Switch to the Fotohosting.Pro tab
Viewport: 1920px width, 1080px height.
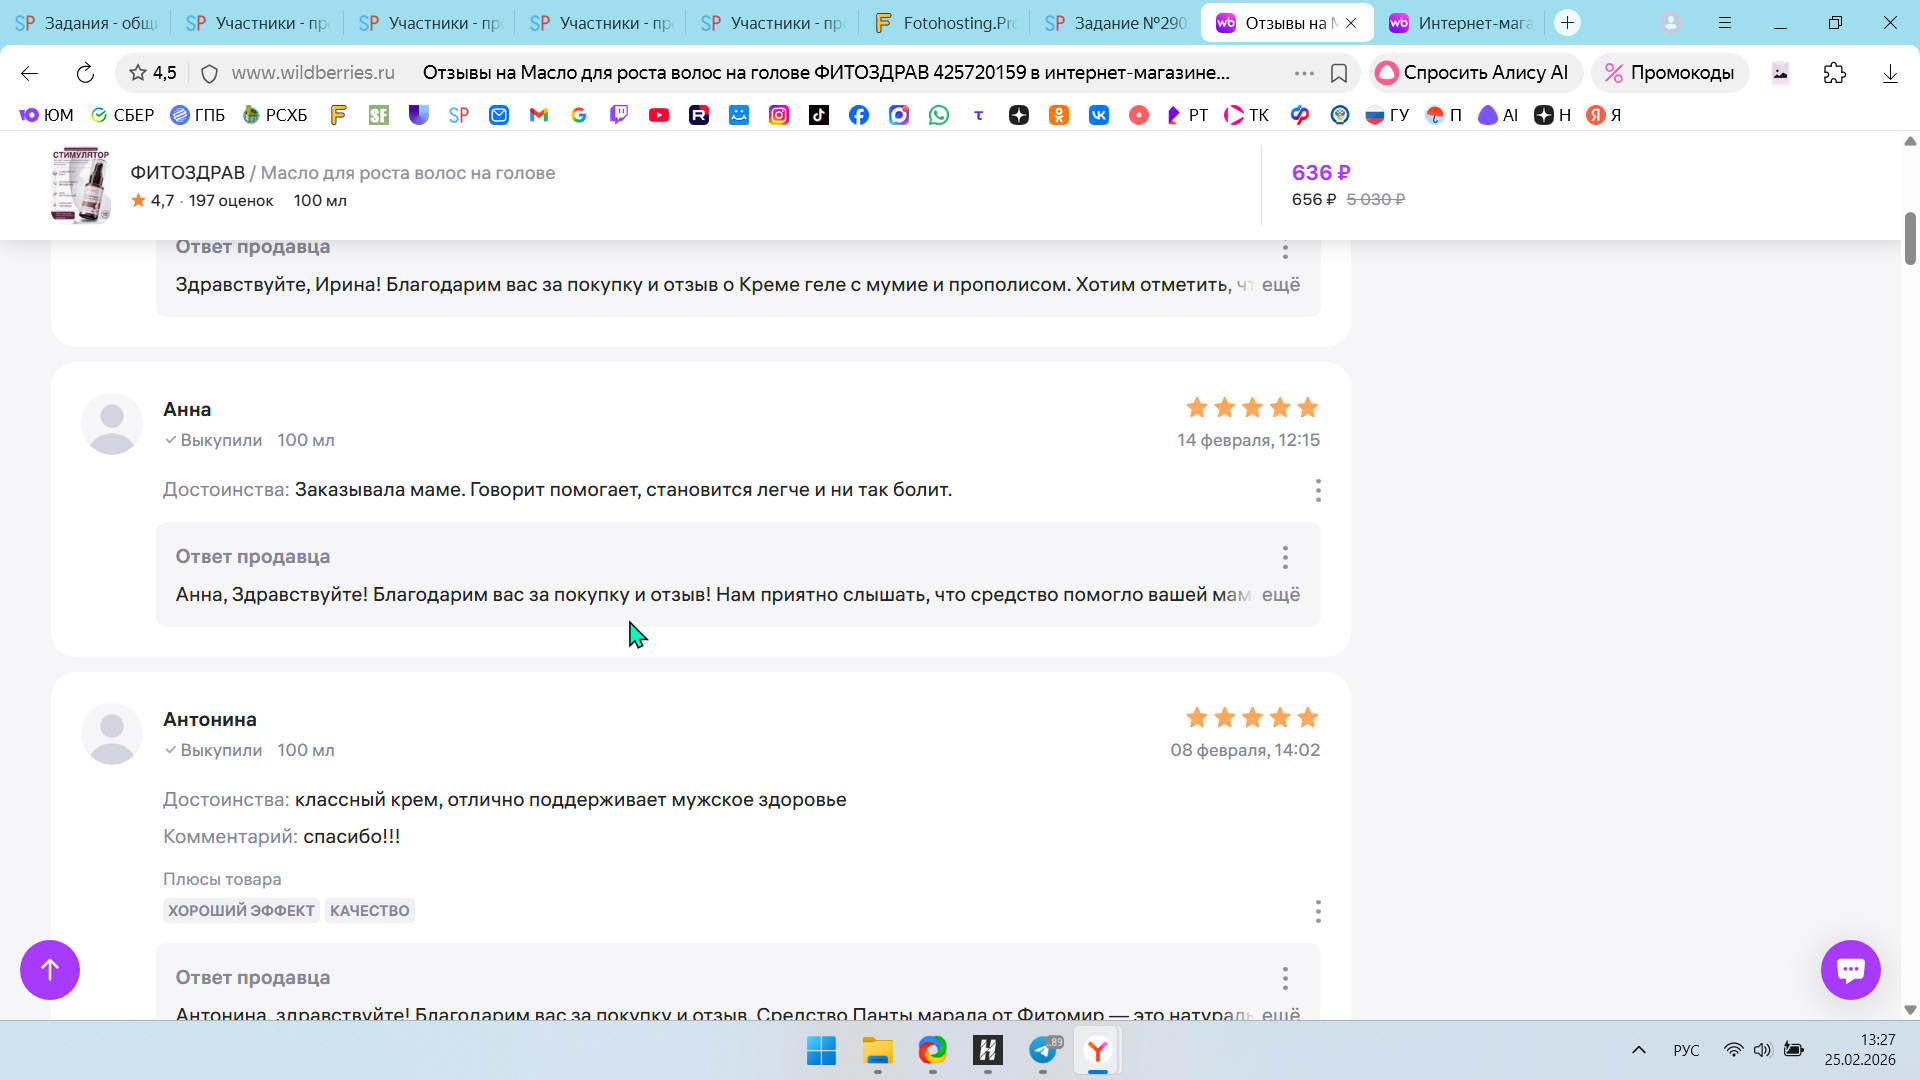[945, 23]
